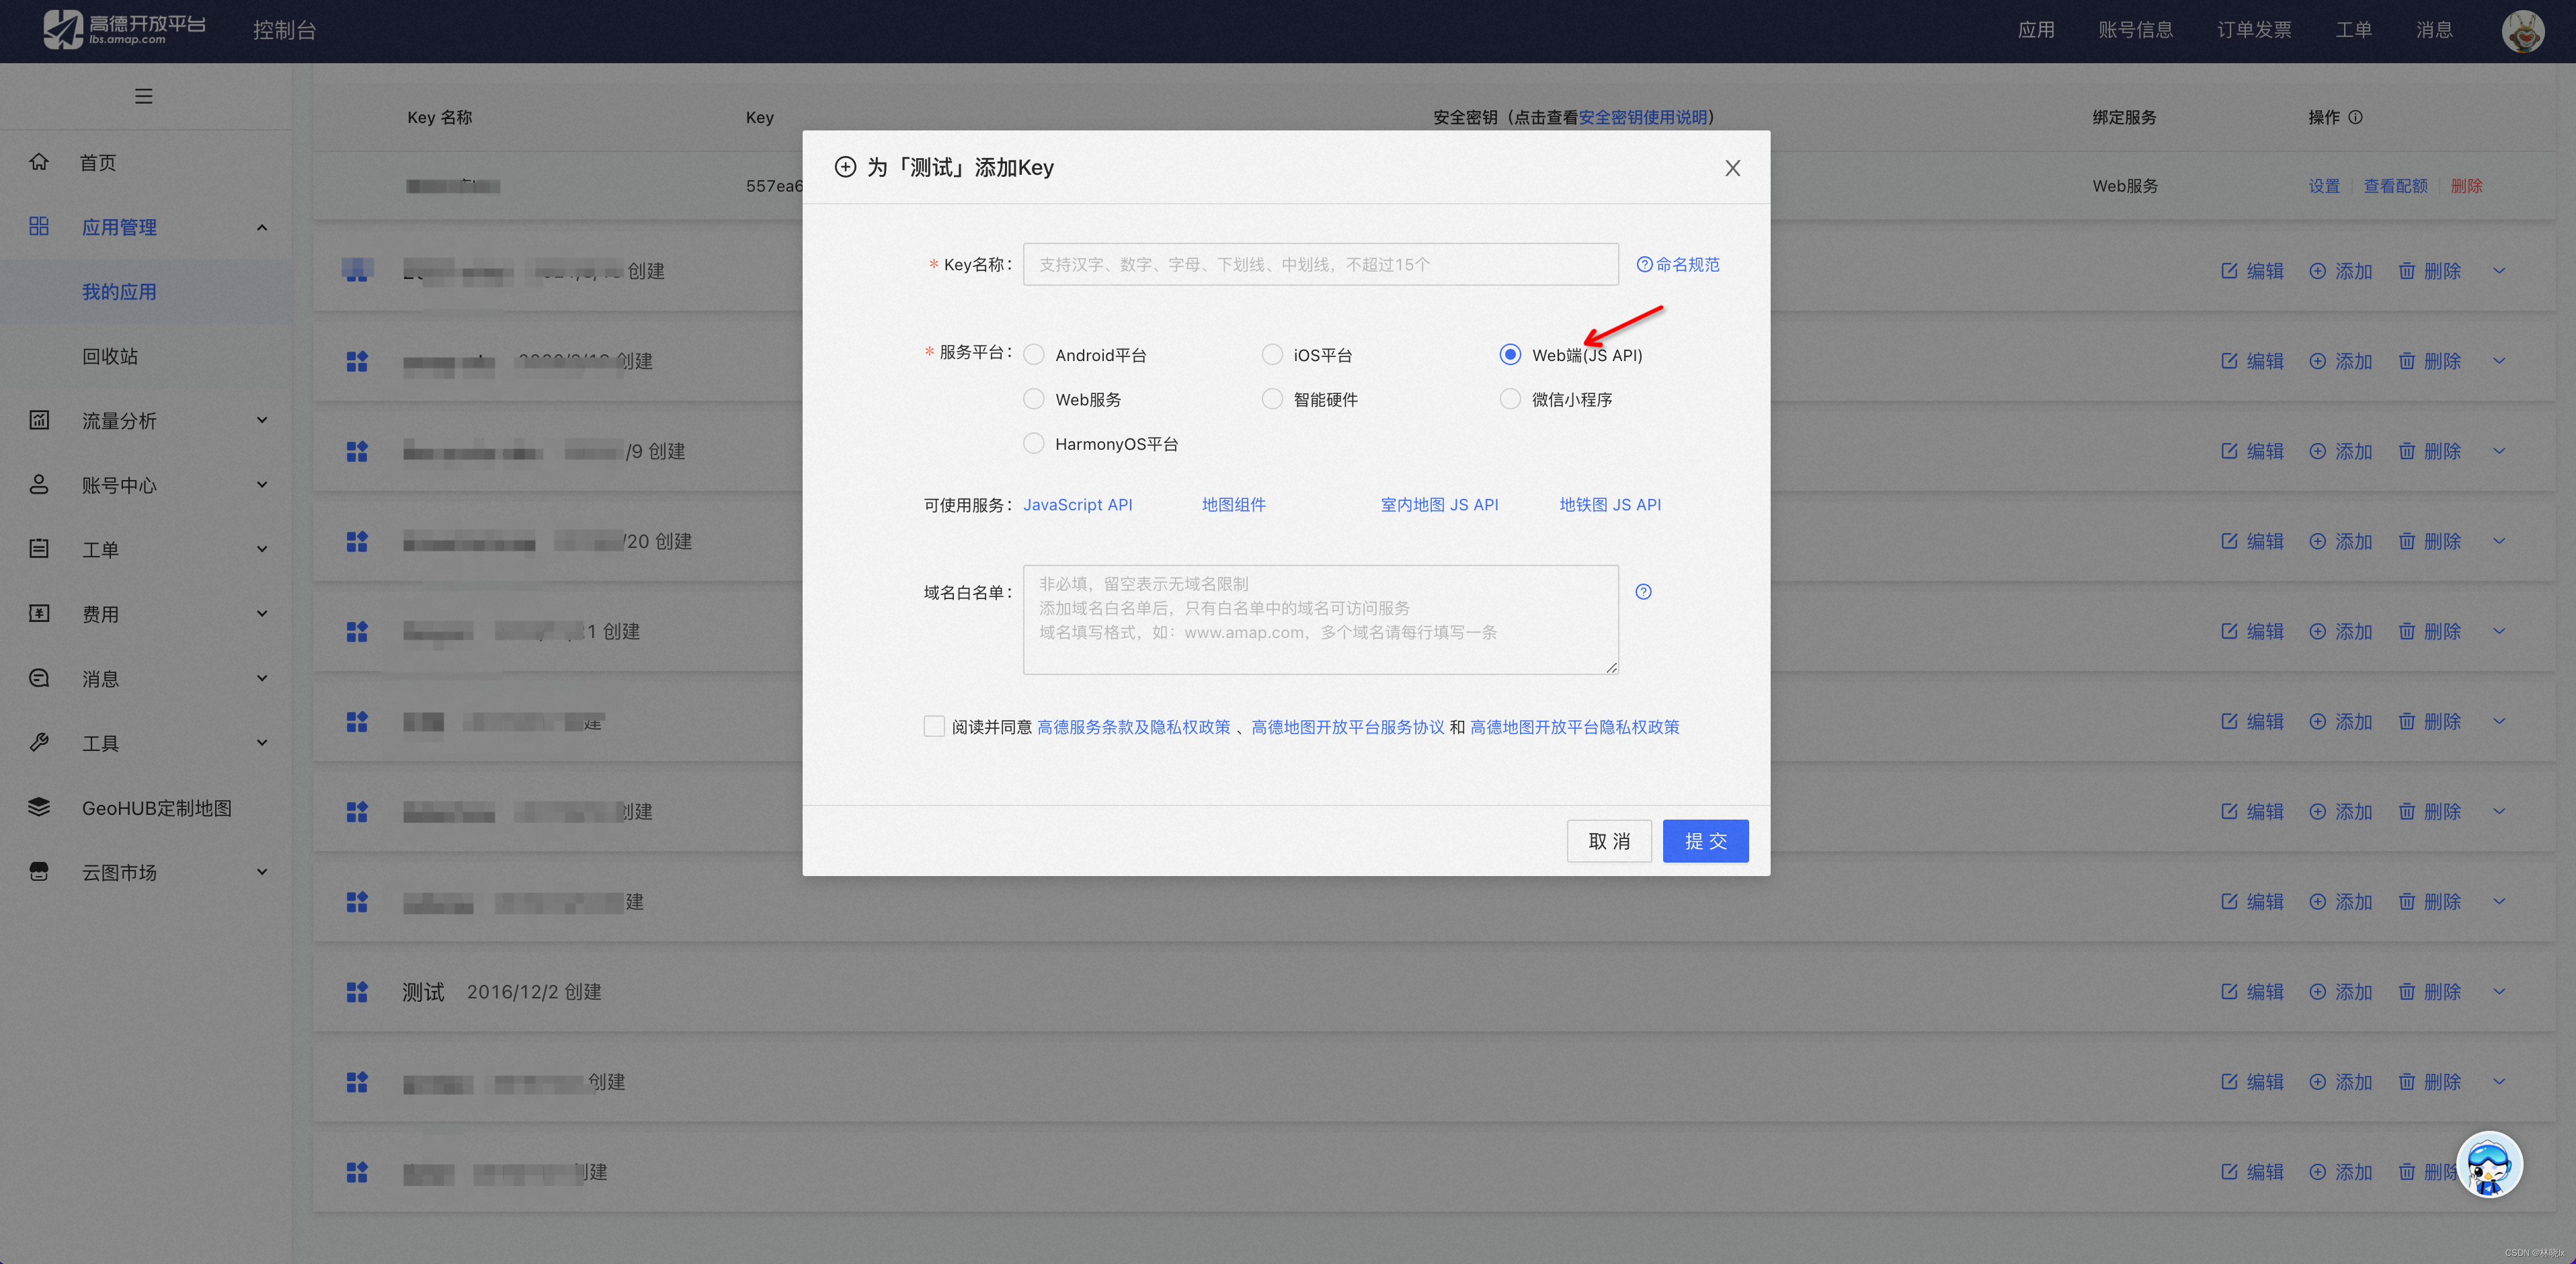Screen dimensions: 2576x1264
Task: Click the 提交 submit button
Action: tap(1705, 841)
